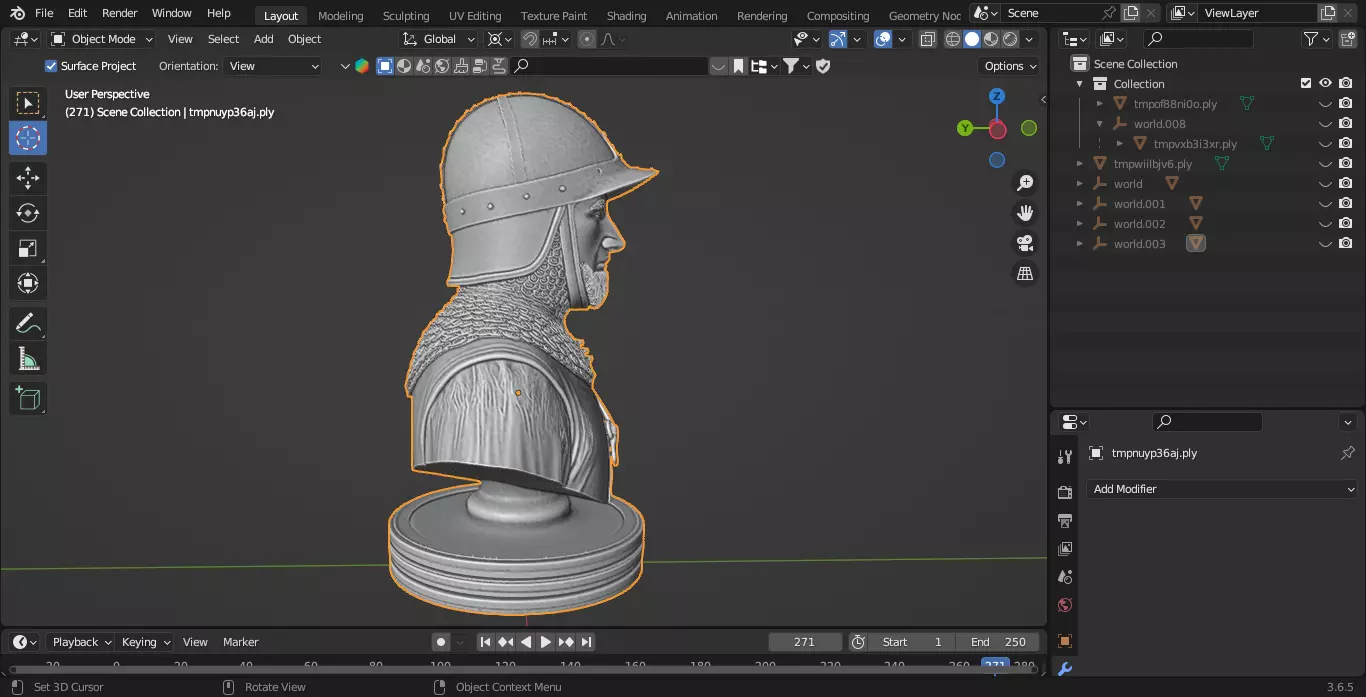Viewport: 1366px width, 697px height.
Task: Open the Playback dropdown
Action: (x=81, y=642)
